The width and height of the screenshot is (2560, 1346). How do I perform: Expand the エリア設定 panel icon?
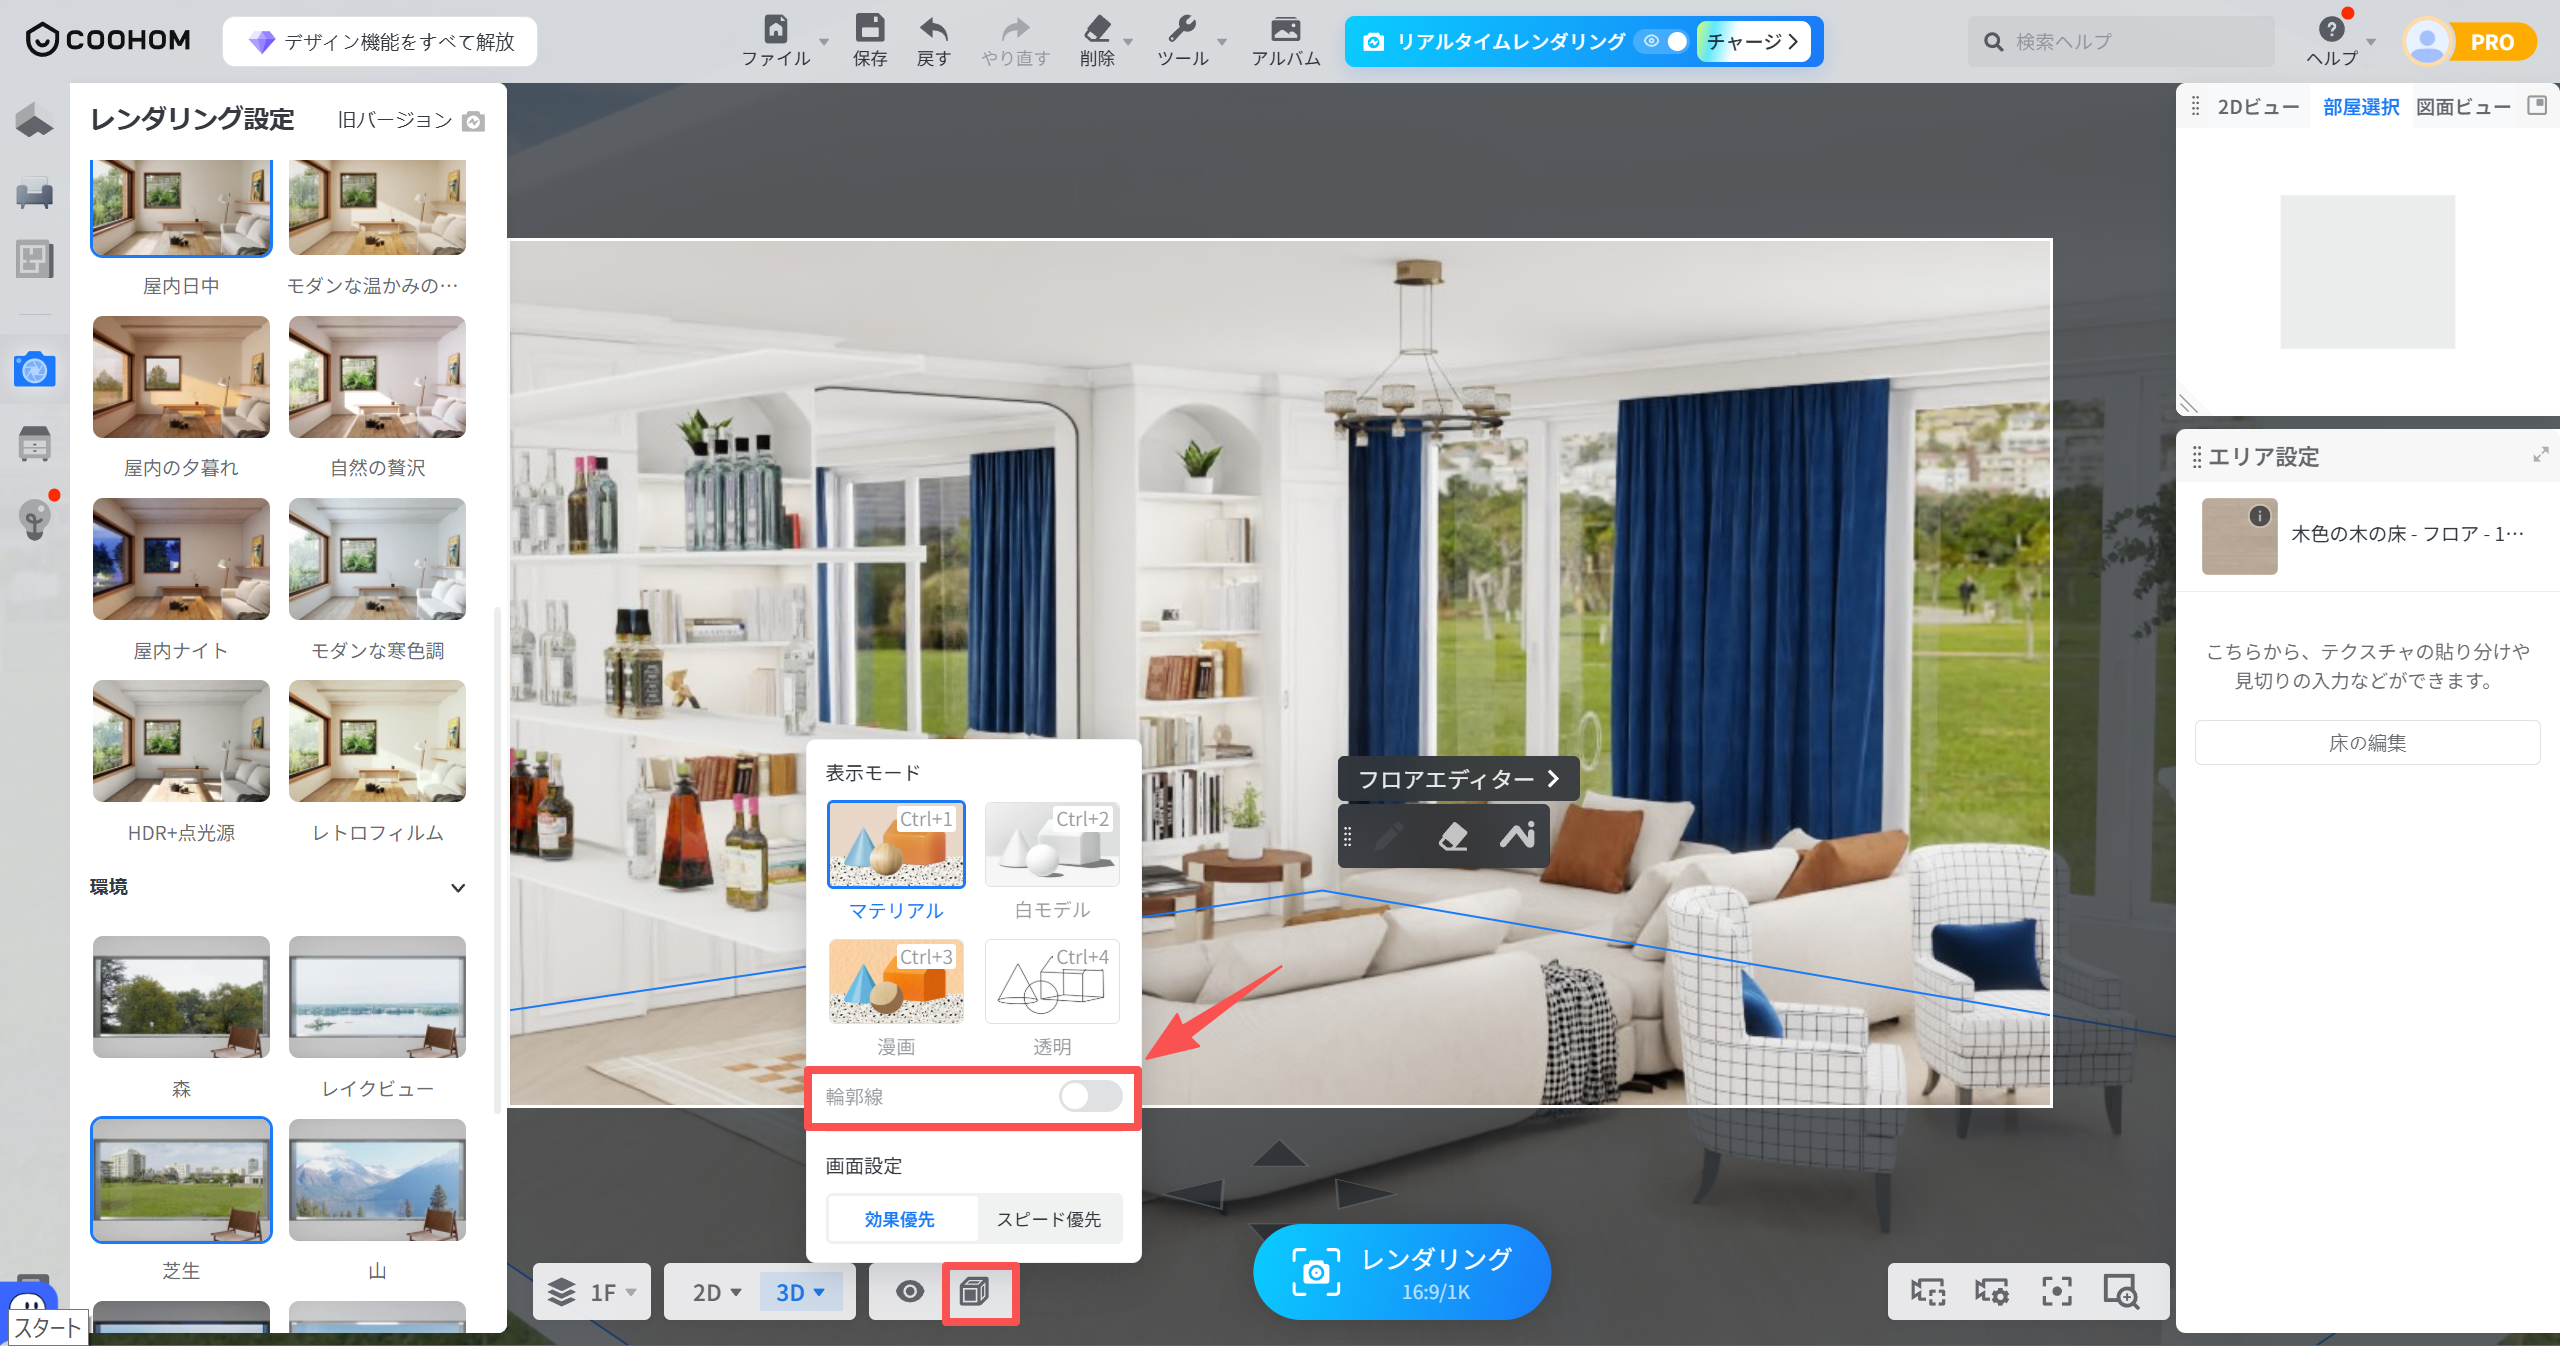click(x=2540, y=455)
